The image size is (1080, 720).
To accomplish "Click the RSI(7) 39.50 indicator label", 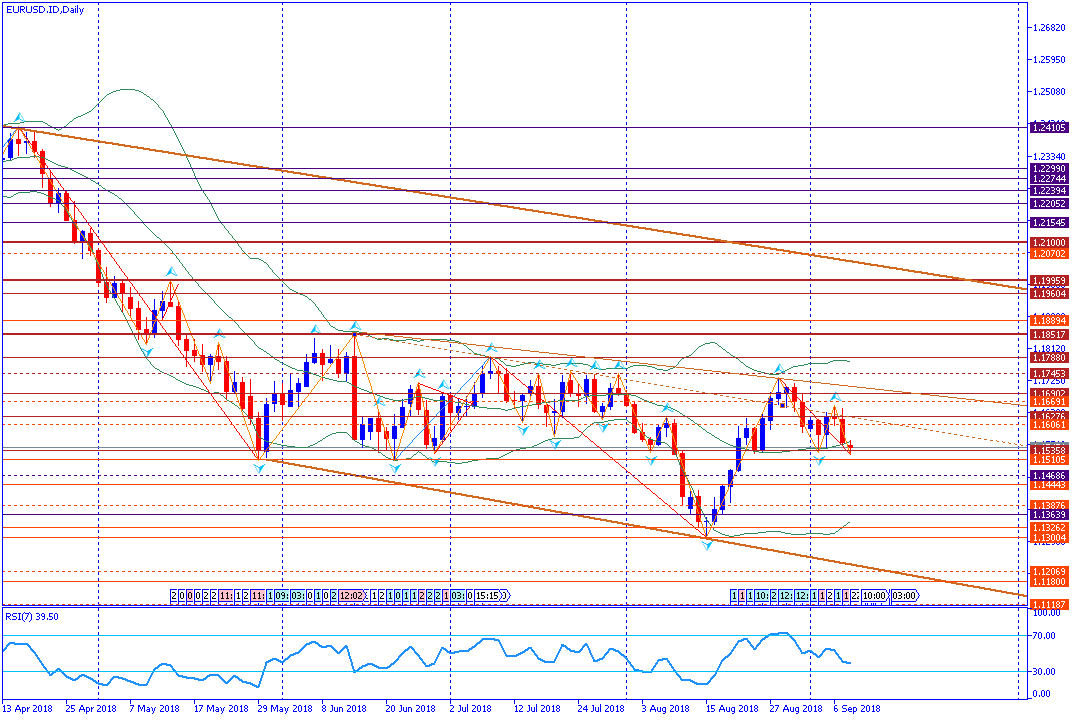I will (x=32, y=617).
